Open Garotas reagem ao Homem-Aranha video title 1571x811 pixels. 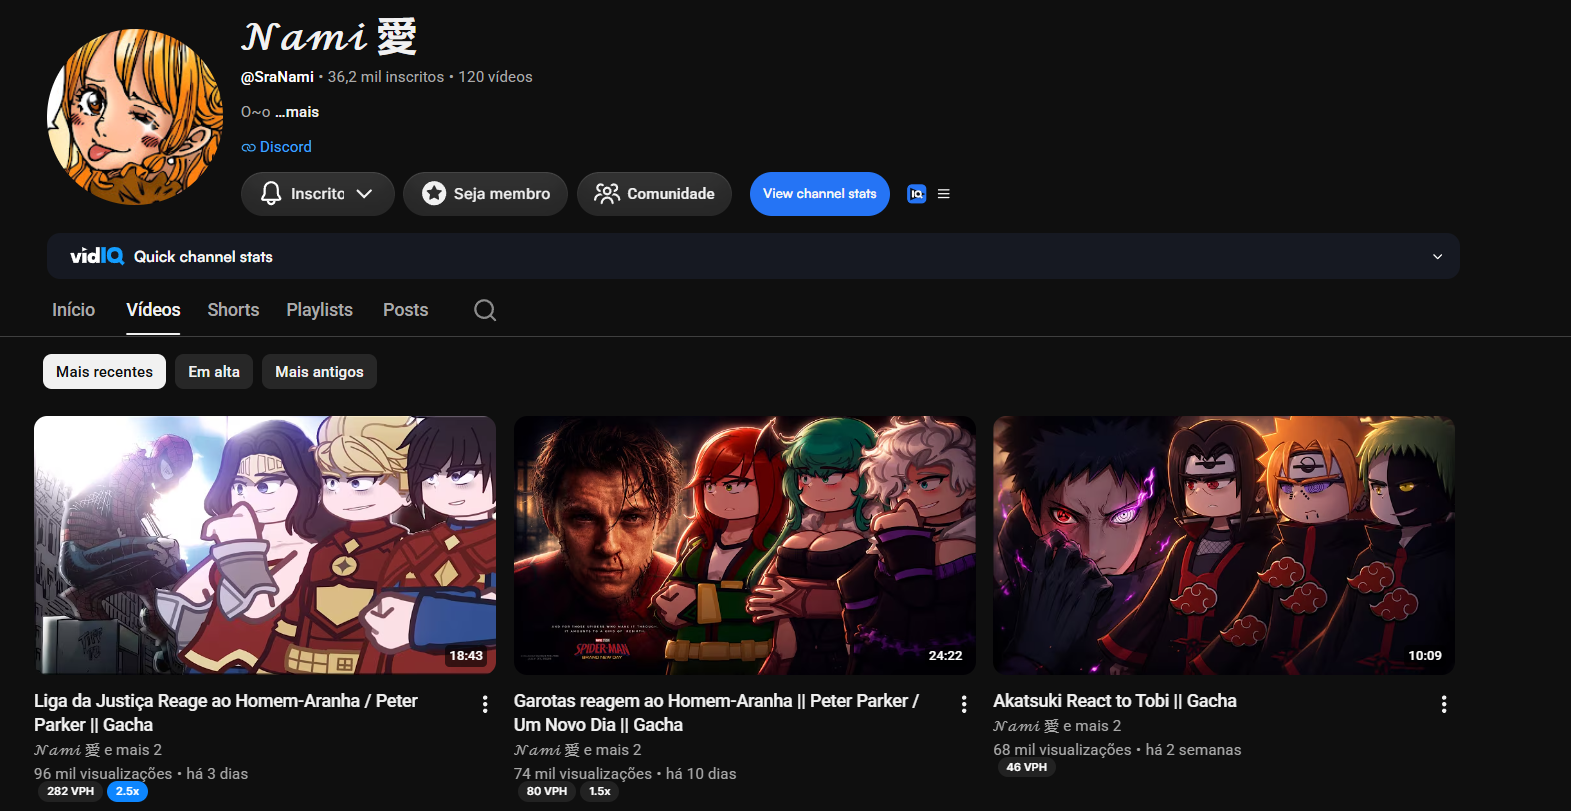[716, 713]
